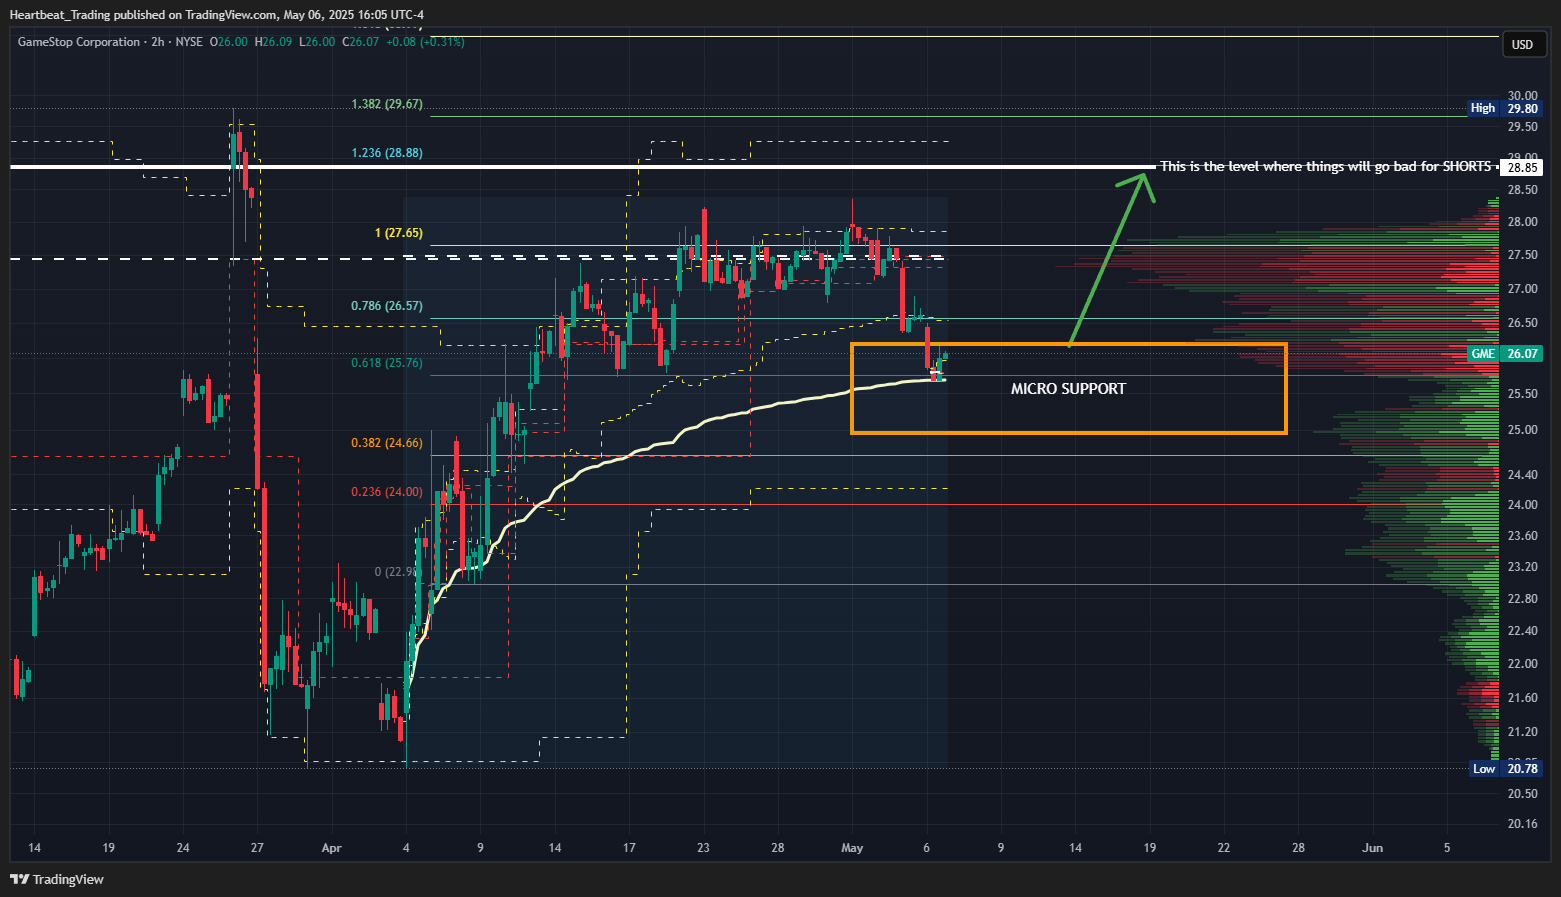Image resolution: width=1561 pixels, height=897 pixels.
Task: Open the USD currency selector
Action: click(1522, 44)
